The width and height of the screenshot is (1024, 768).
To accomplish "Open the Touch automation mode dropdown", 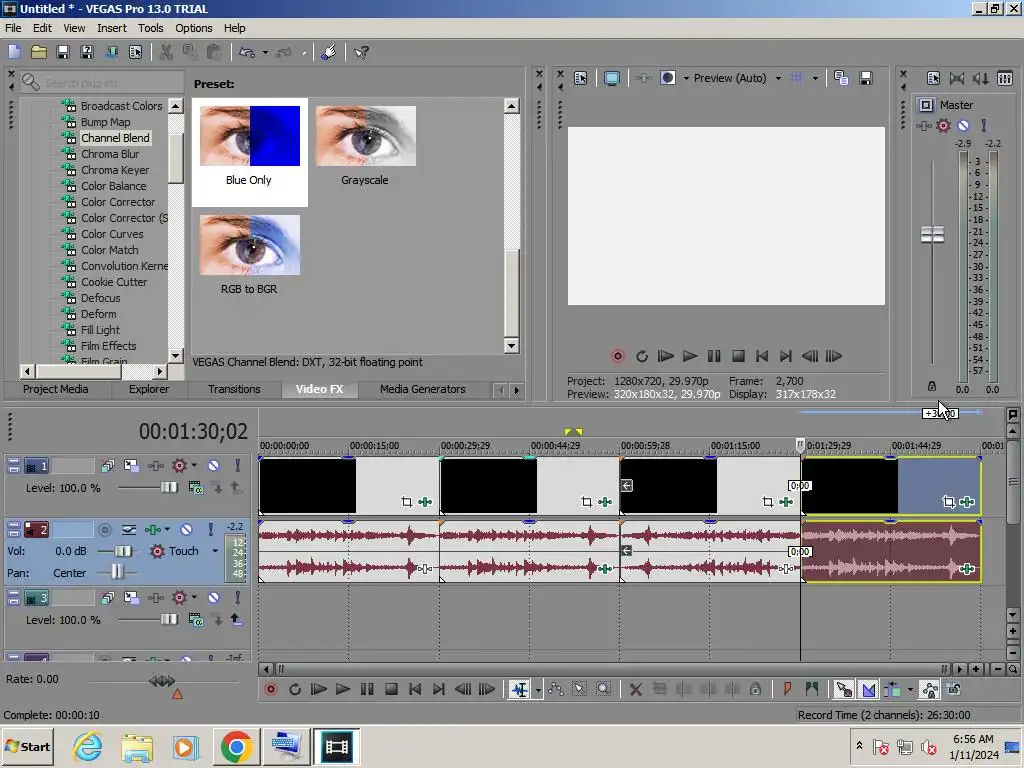I will 215,551.
